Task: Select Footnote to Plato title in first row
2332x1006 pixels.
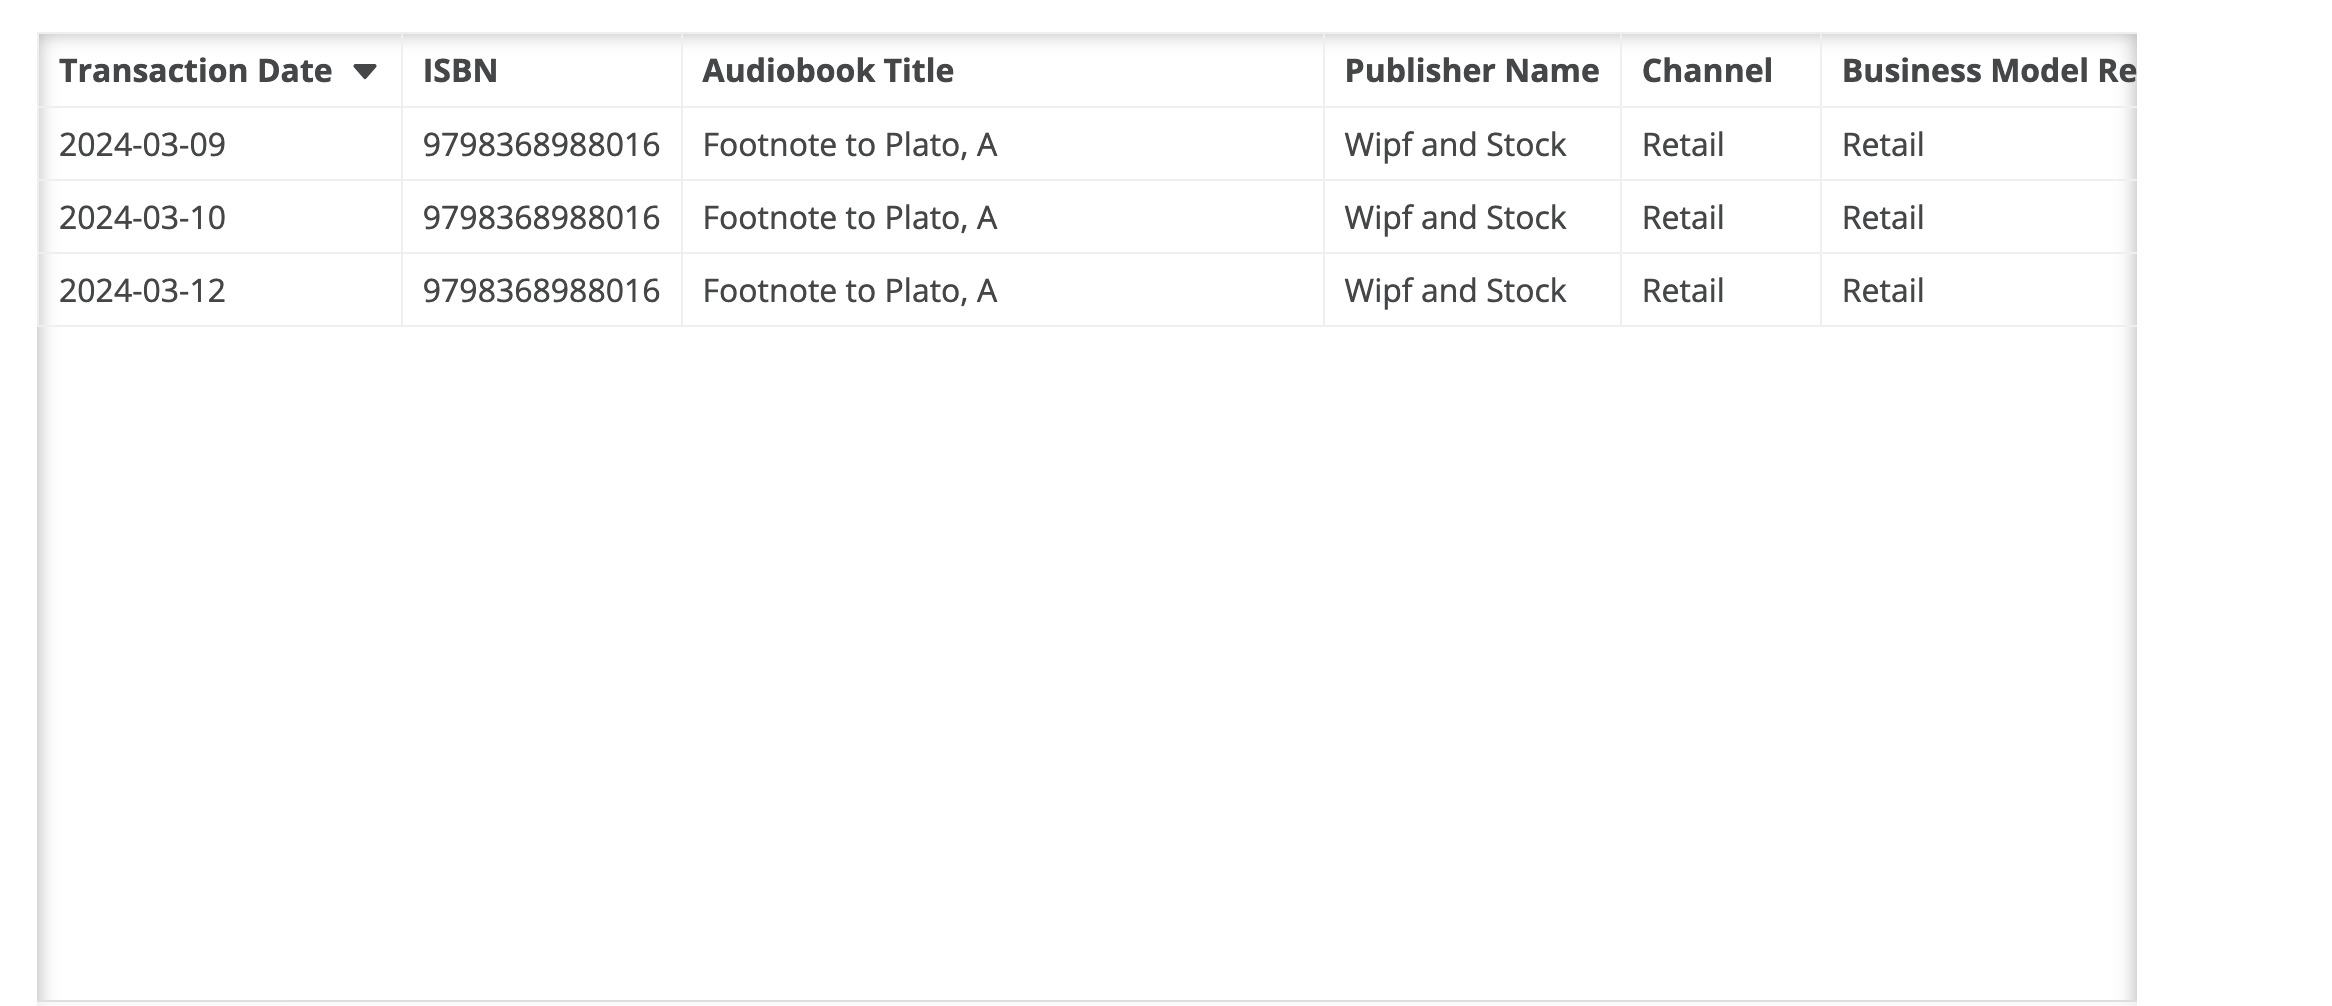Action: pos(850,145)
